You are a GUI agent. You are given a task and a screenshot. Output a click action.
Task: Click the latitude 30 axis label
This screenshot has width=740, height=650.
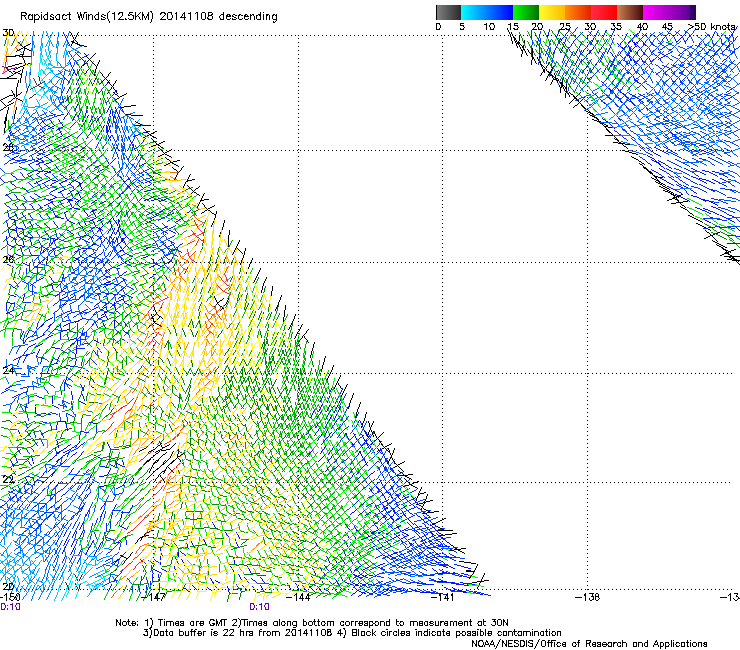click(8, 33)
